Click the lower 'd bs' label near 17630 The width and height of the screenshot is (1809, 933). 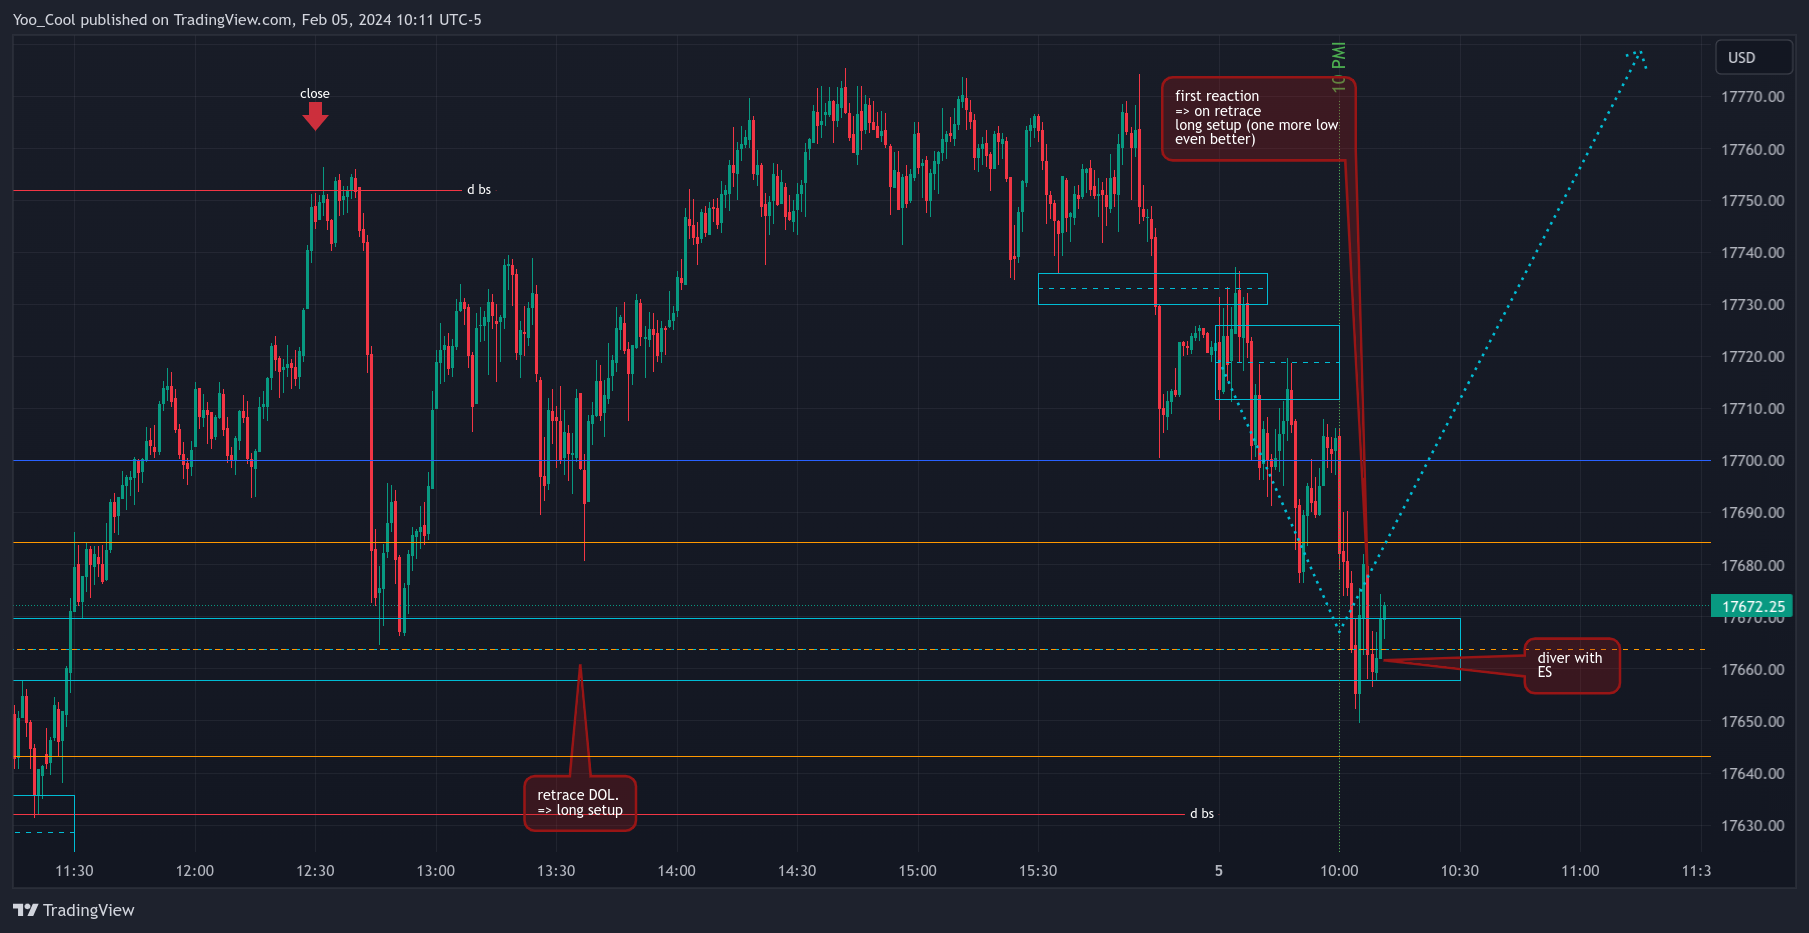coord(1202,814)
